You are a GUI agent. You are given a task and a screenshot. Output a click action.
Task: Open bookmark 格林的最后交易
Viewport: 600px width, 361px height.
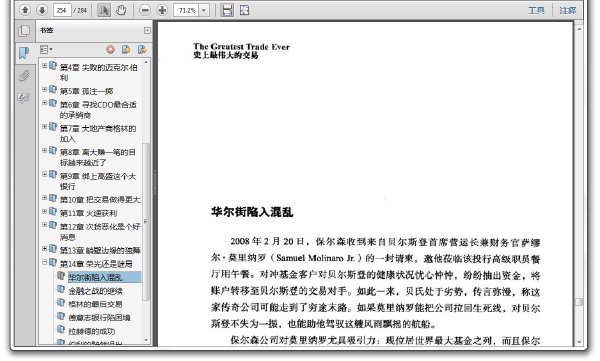95,304
